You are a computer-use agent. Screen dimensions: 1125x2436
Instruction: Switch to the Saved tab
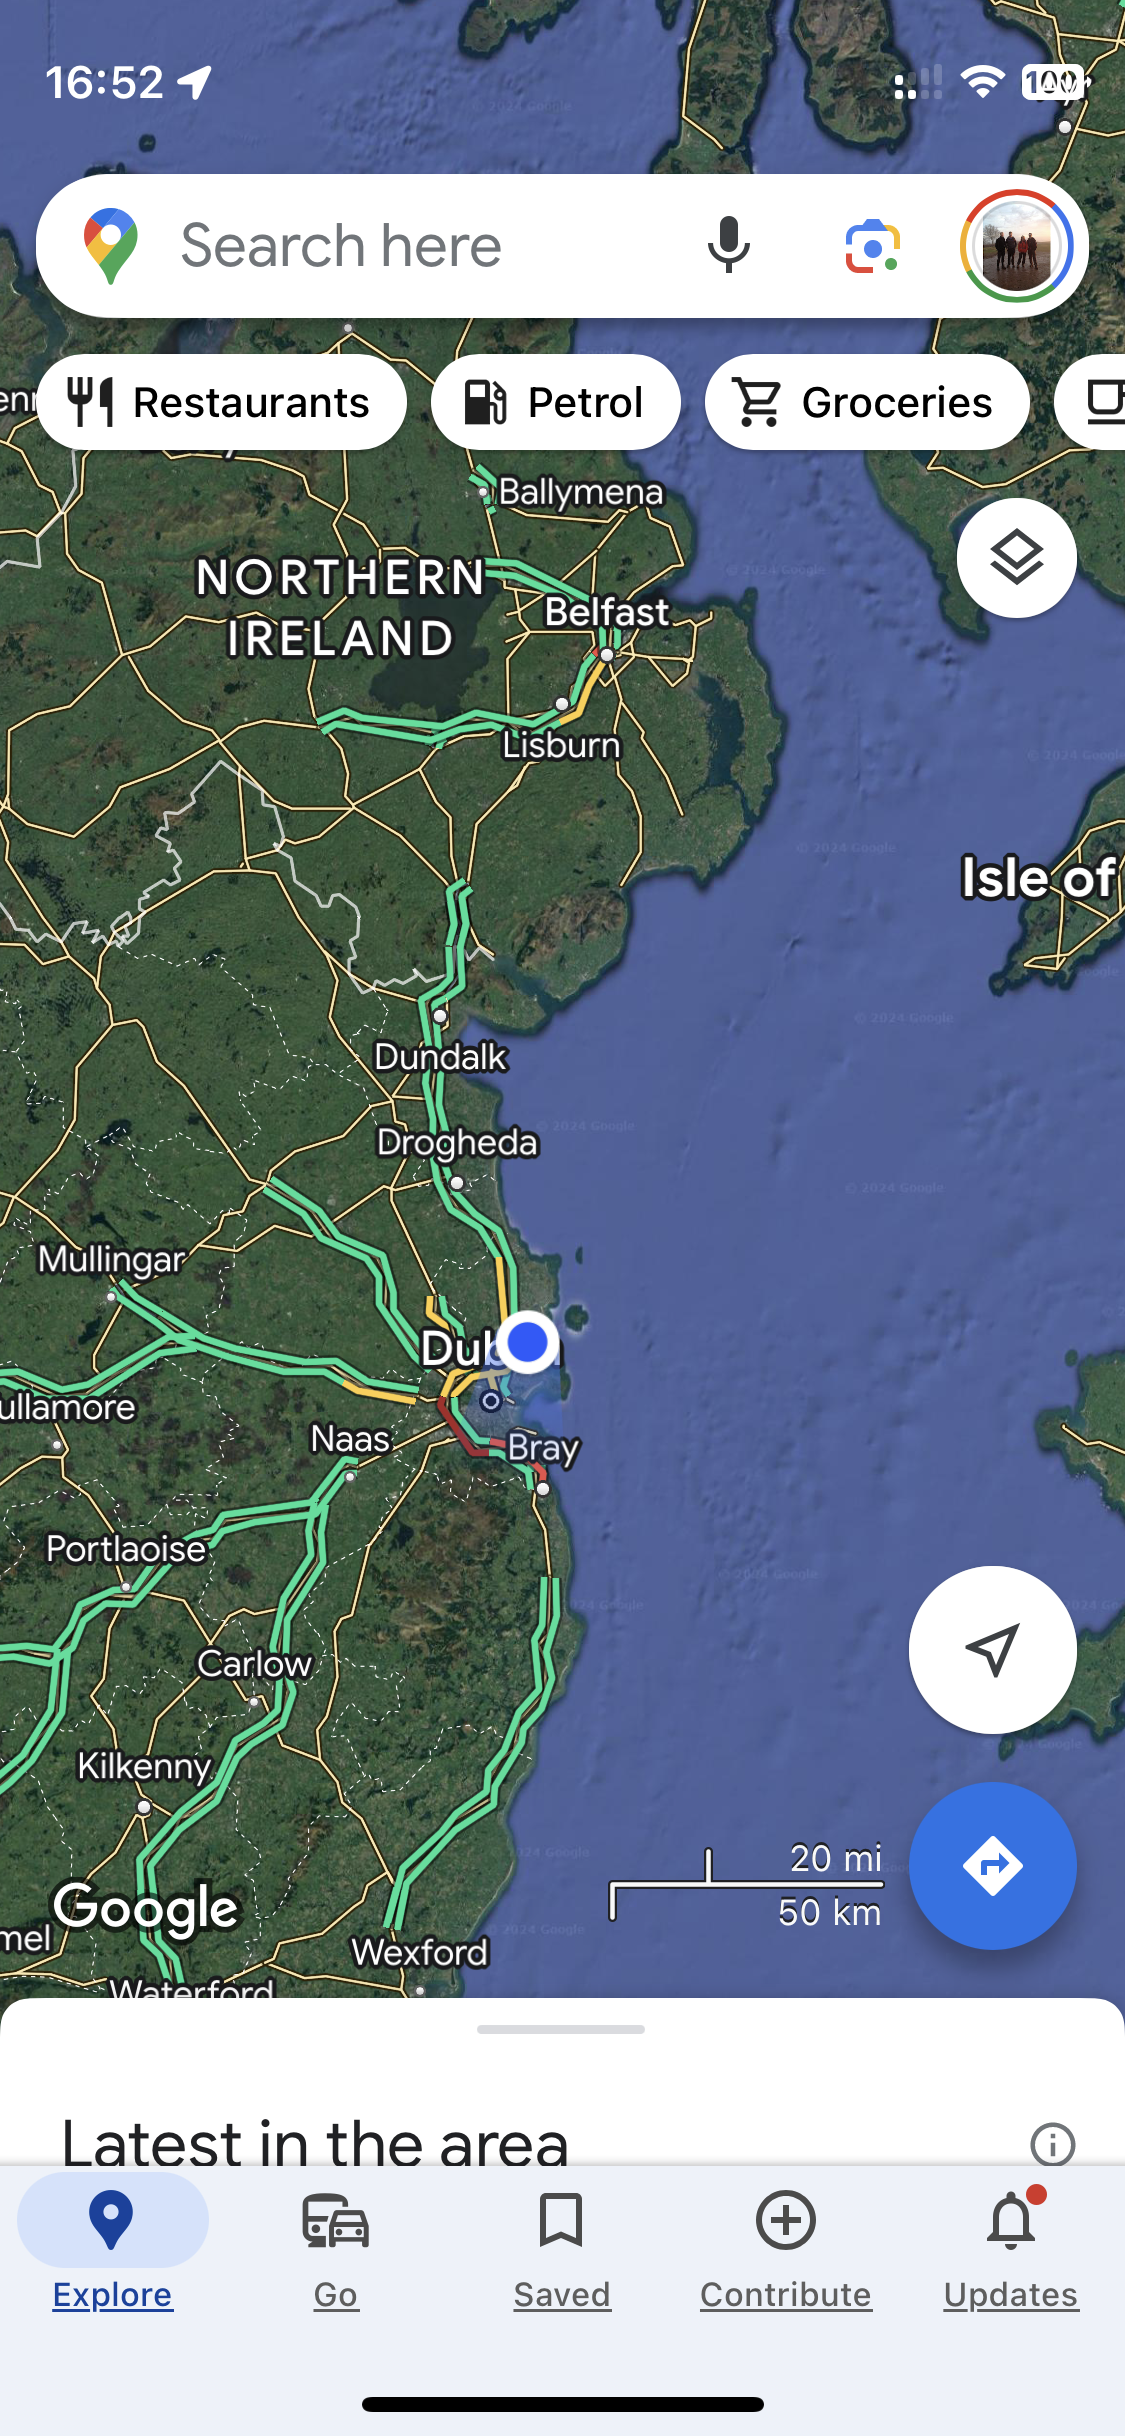point(561,2250)
